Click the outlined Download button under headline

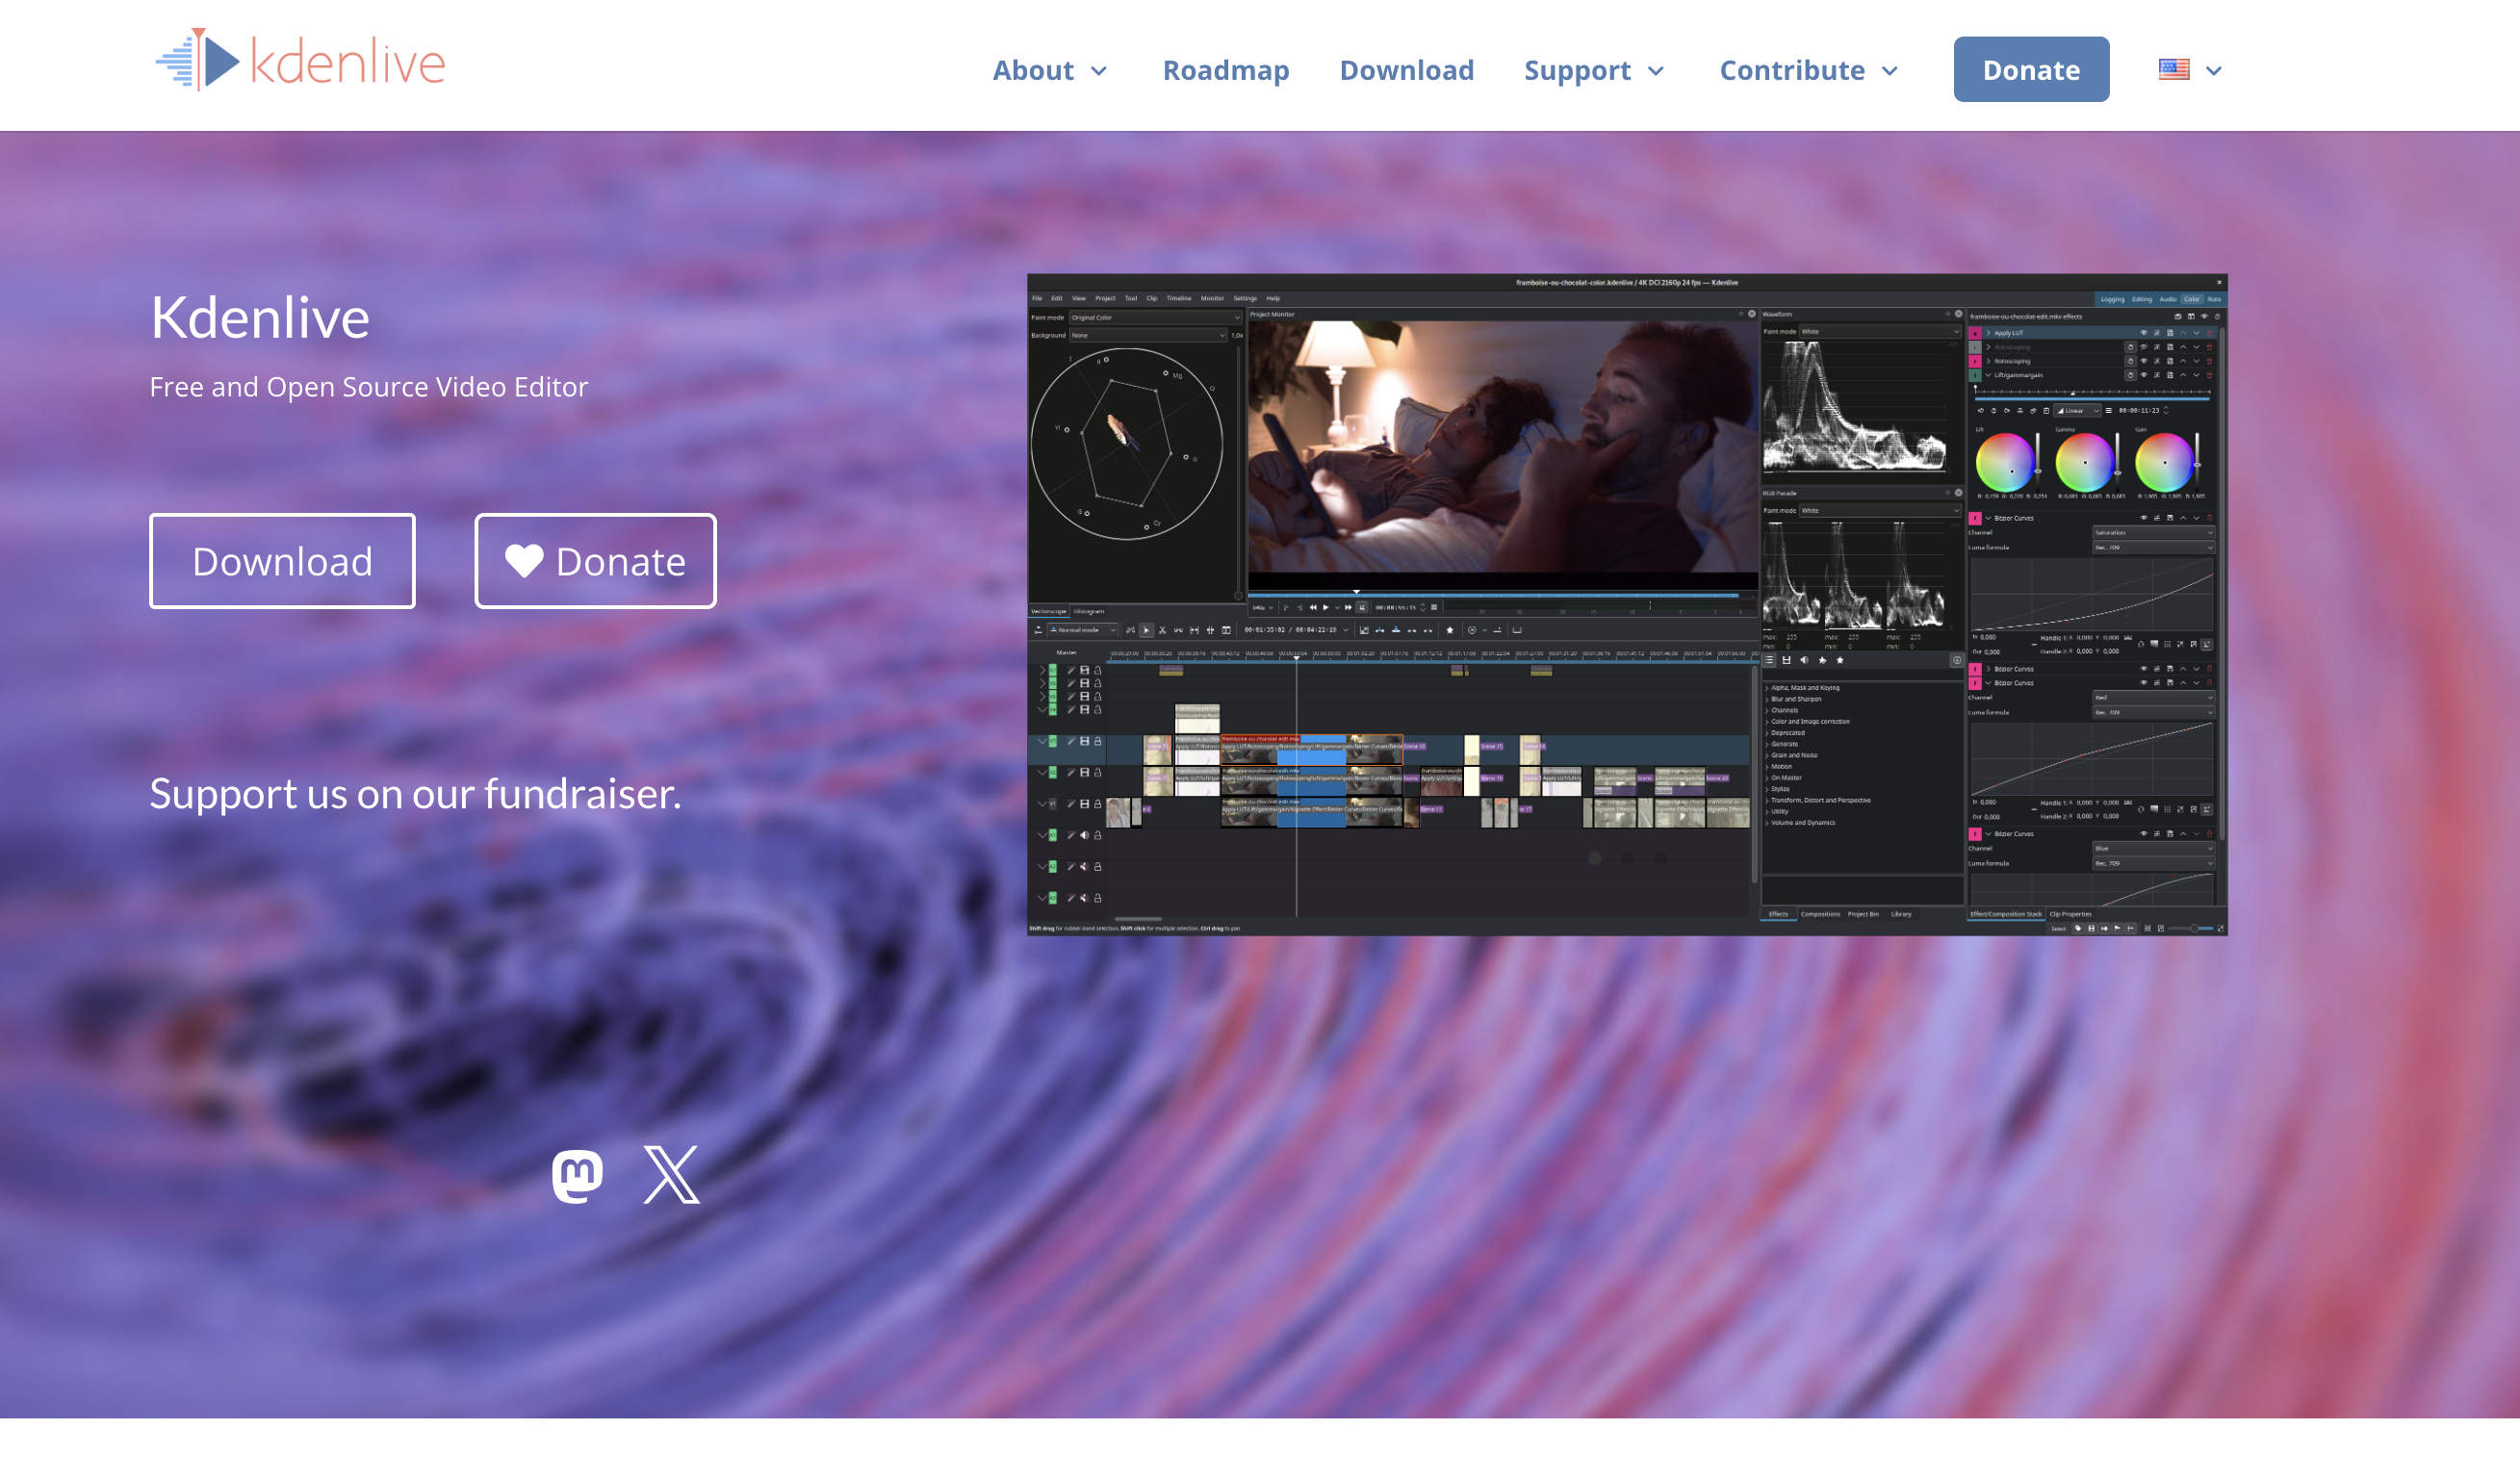pos(282,561)
